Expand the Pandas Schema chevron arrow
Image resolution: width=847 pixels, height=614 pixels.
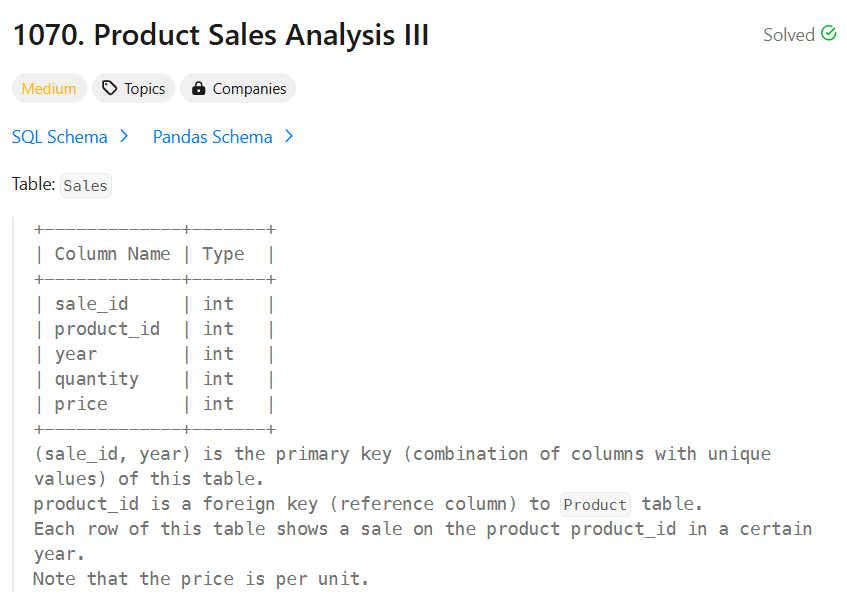point(289,136)
